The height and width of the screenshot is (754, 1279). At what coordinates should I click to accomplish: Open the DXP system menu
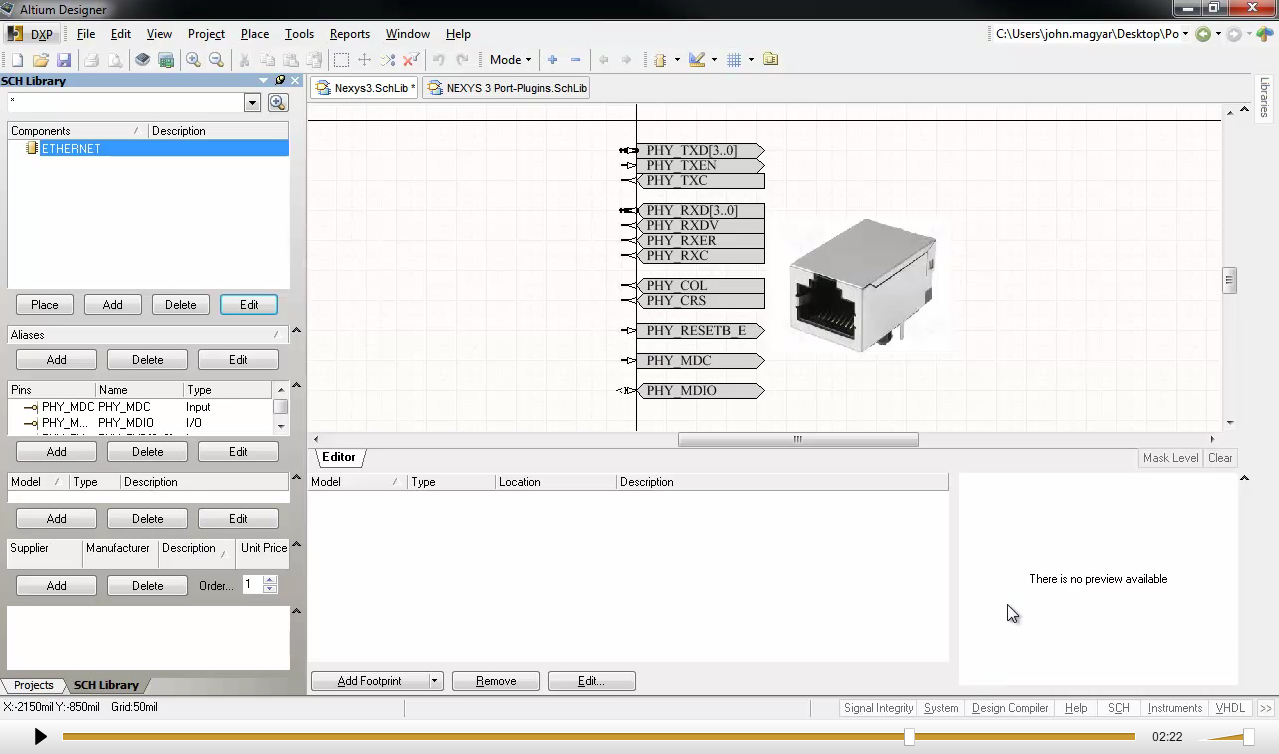[30, 34]
